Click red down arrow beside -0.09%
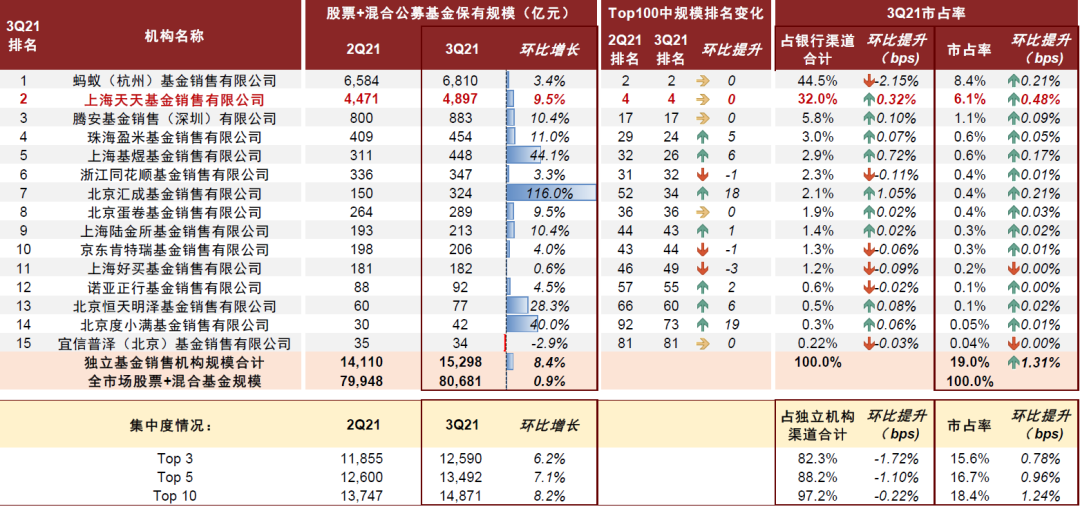 tap(870, 269)
